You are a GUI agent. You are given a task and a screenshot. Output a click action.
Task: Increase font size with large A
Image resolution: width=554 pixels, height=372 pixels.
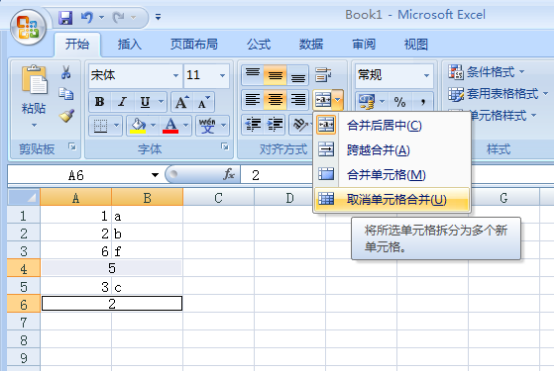click(x=182, y=102)
